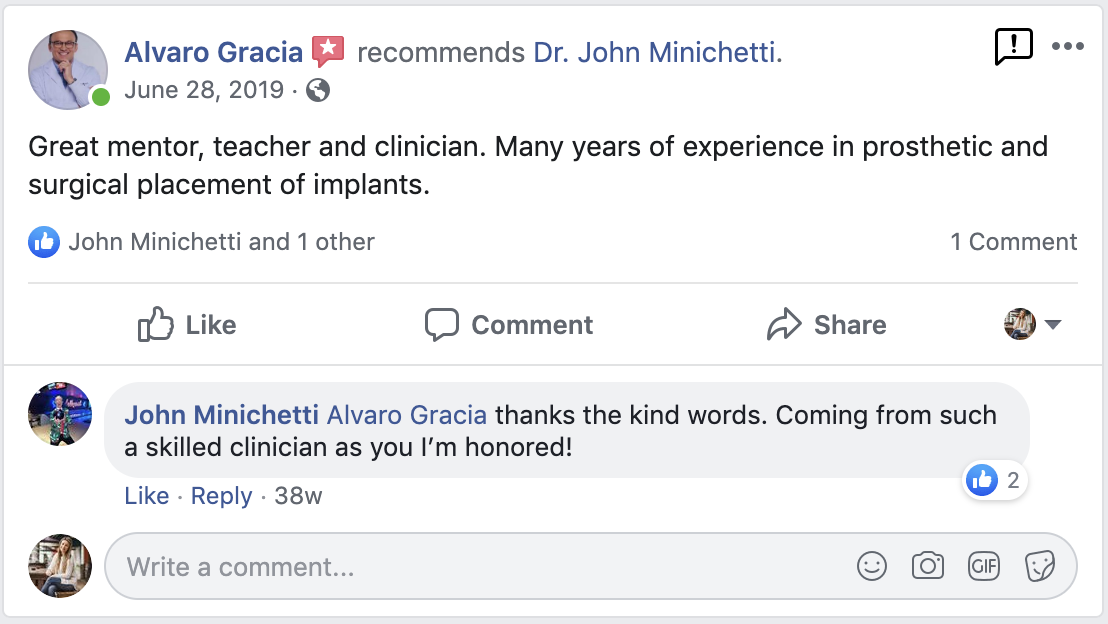Insert an emoji via smiley icon
This screenshot has width=1108, height=624.
872,566
